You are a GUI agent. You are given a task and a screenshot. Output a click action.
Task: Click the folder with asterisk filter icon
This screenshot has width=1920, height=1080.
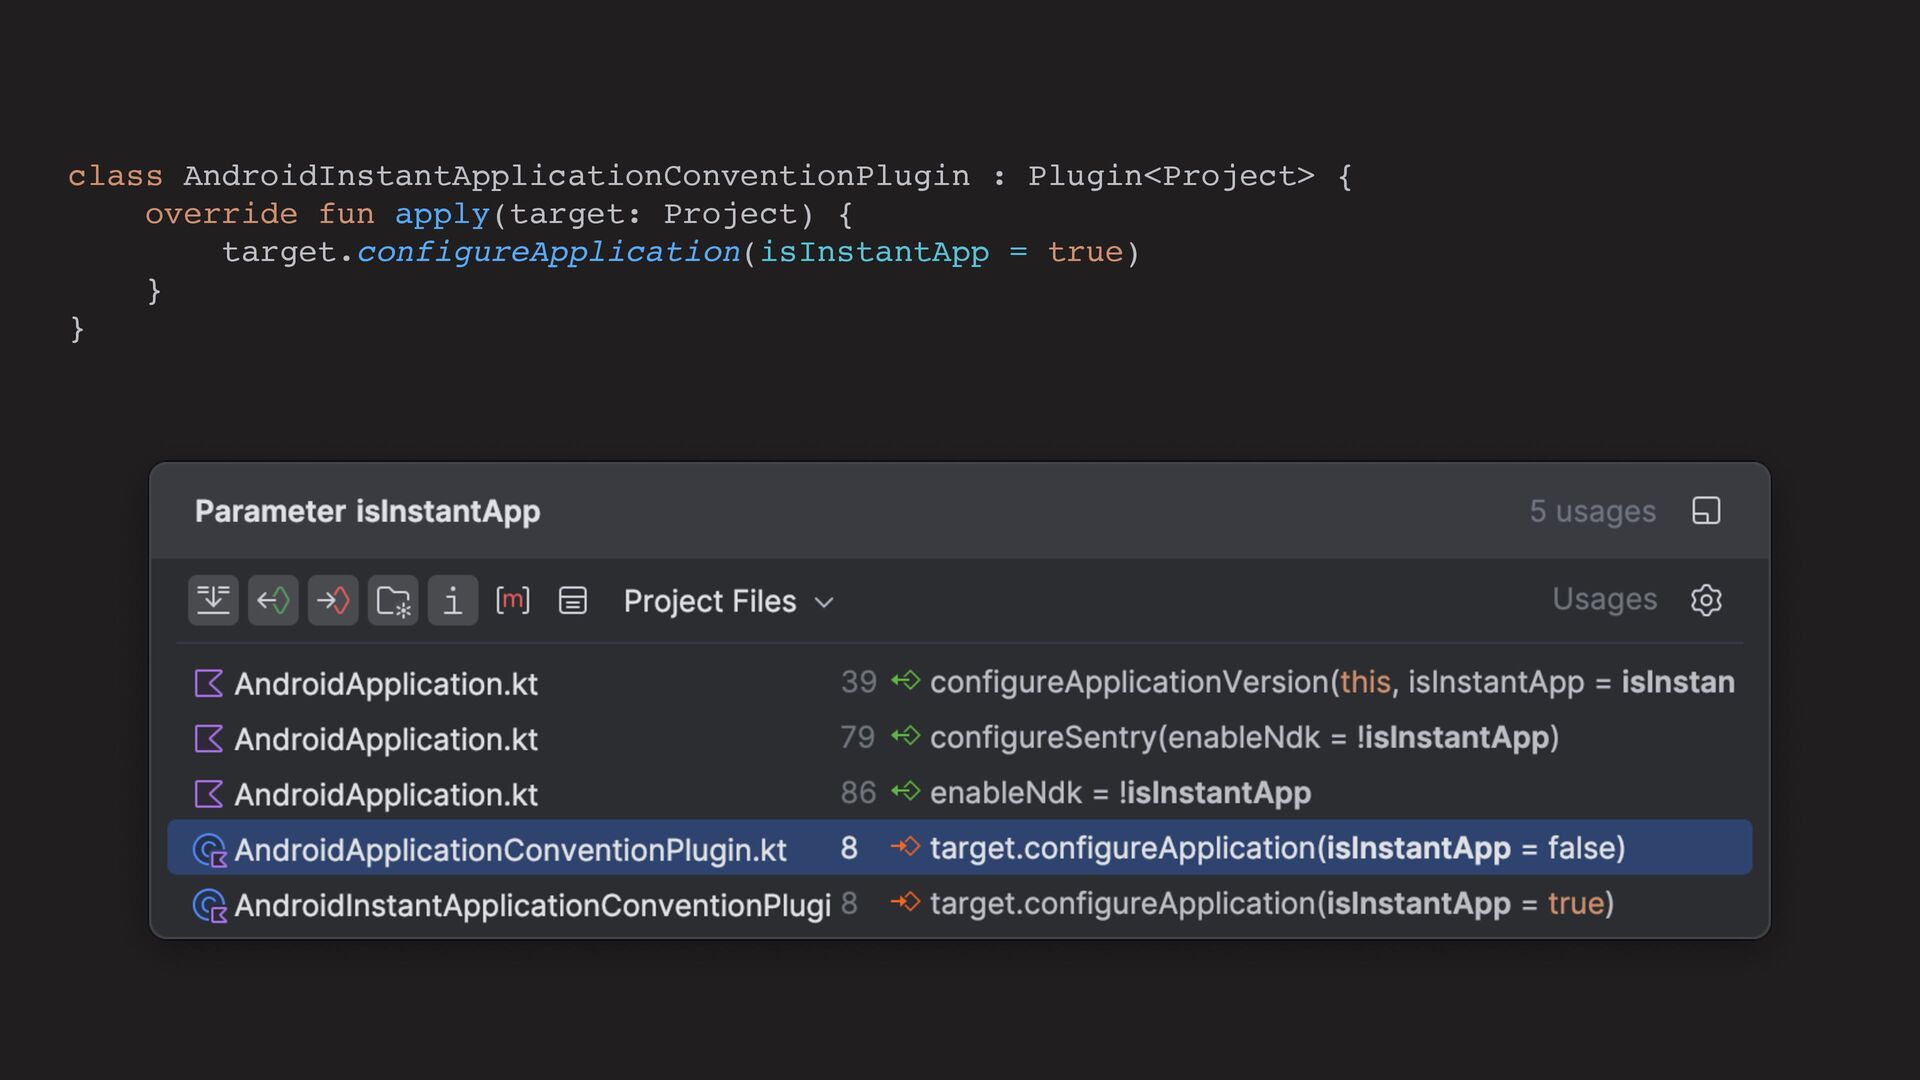coord(393,600)
